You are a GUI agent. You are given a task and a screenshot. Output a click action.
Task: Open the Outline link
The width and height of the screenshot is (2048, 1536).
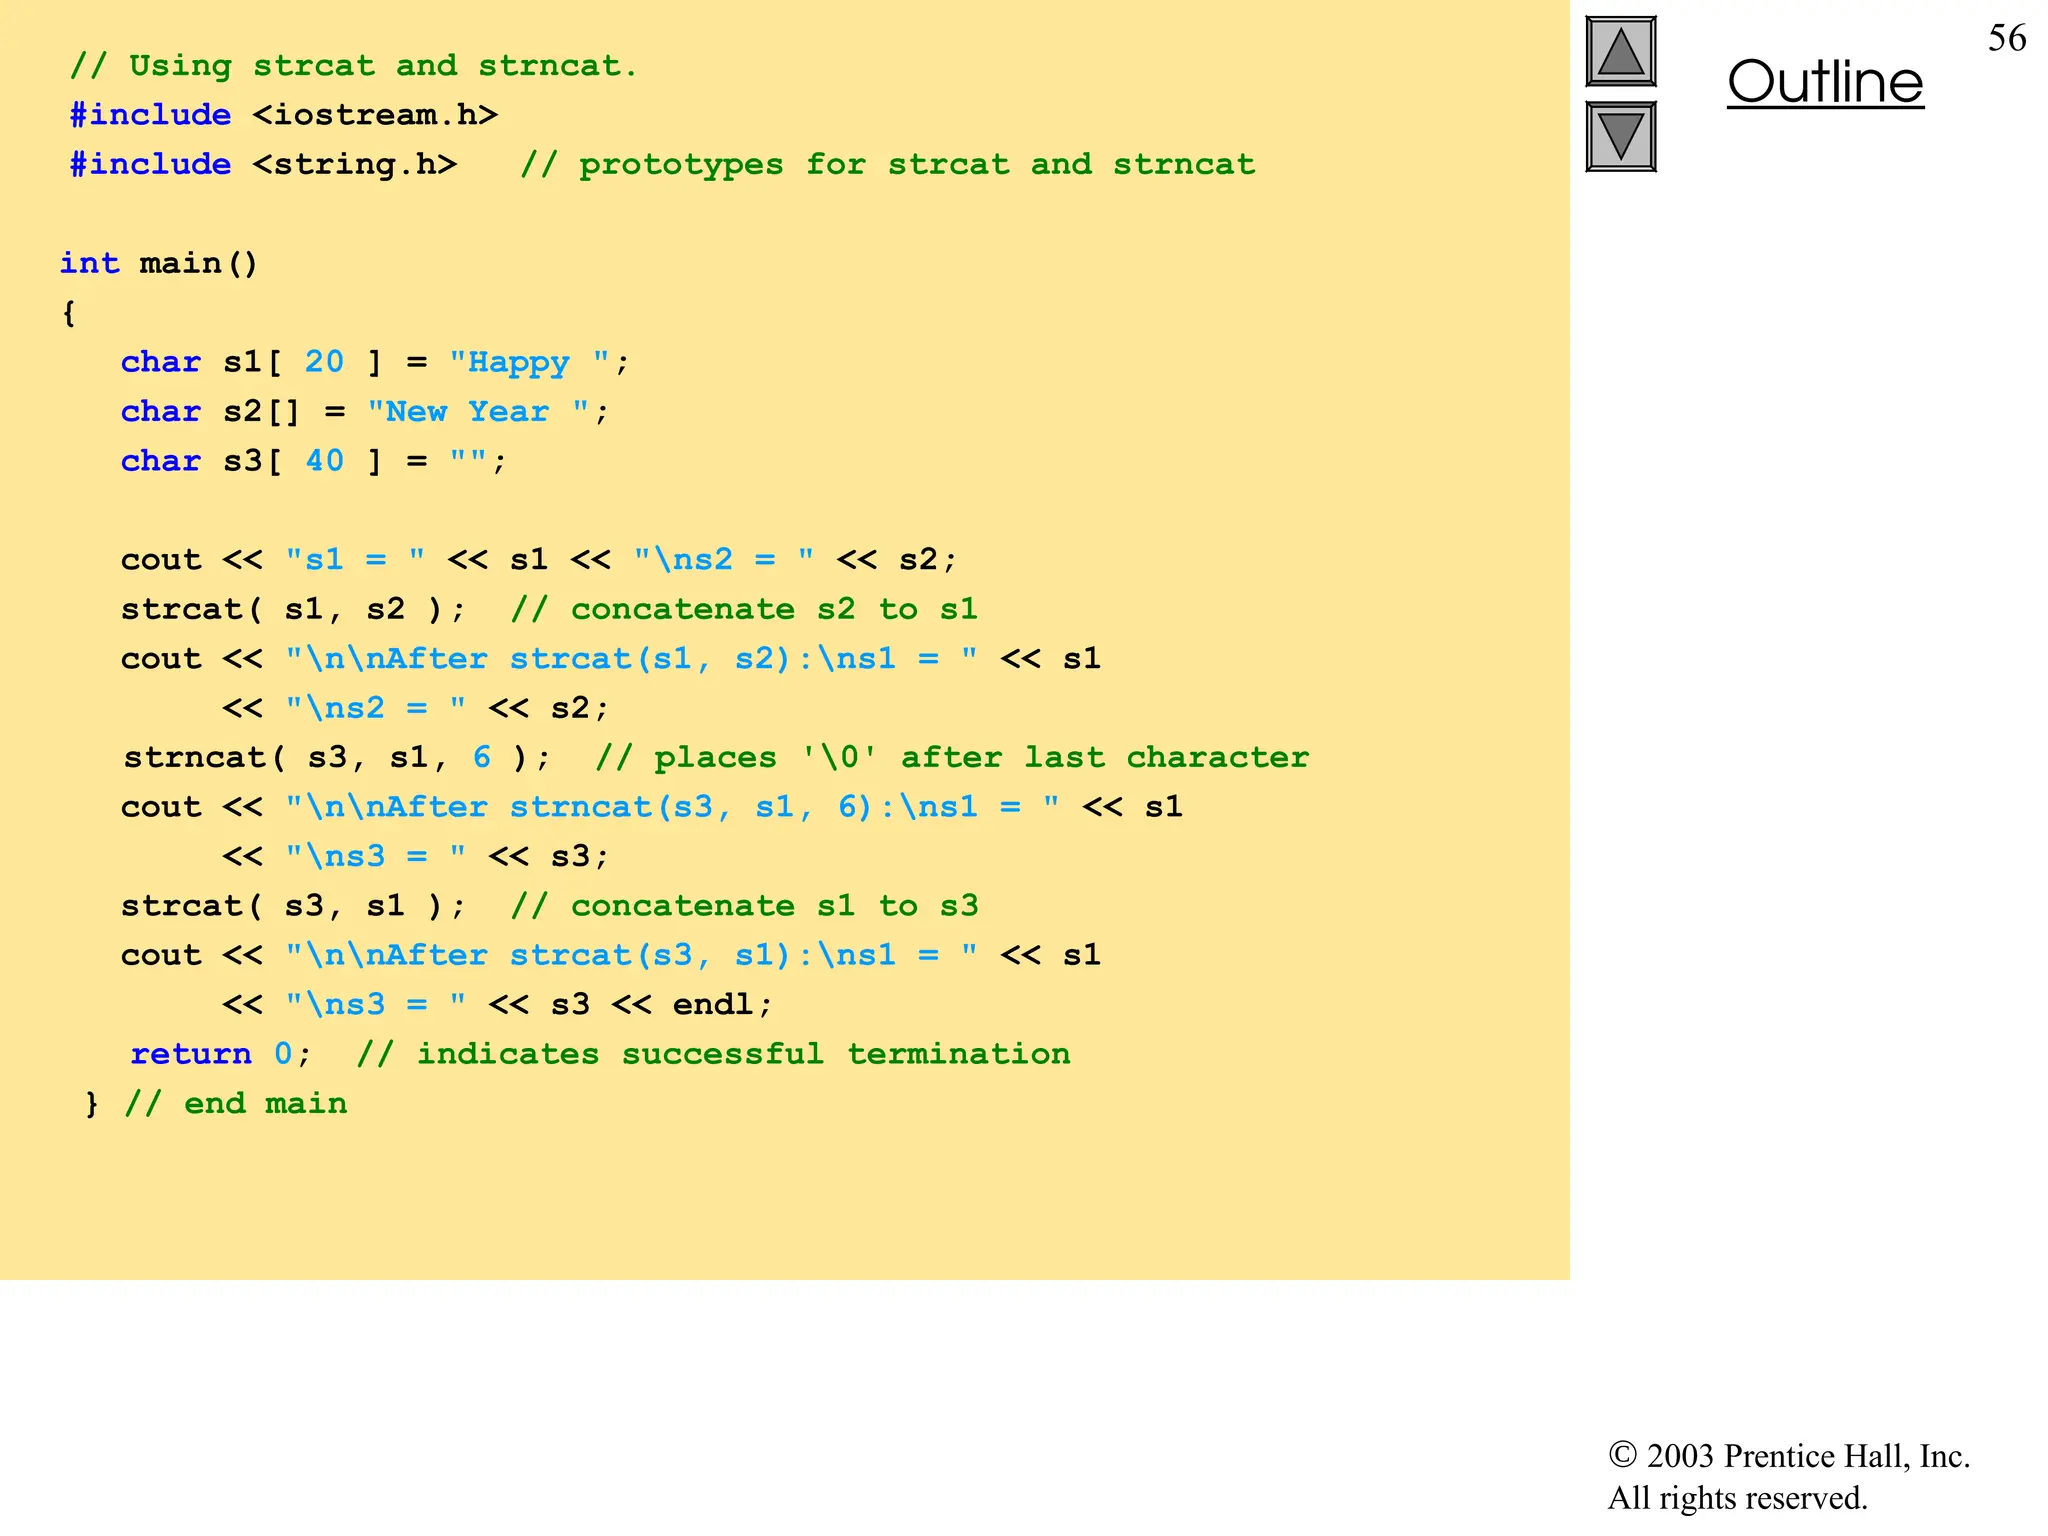pyautogui.click(x=1825, y=82)
